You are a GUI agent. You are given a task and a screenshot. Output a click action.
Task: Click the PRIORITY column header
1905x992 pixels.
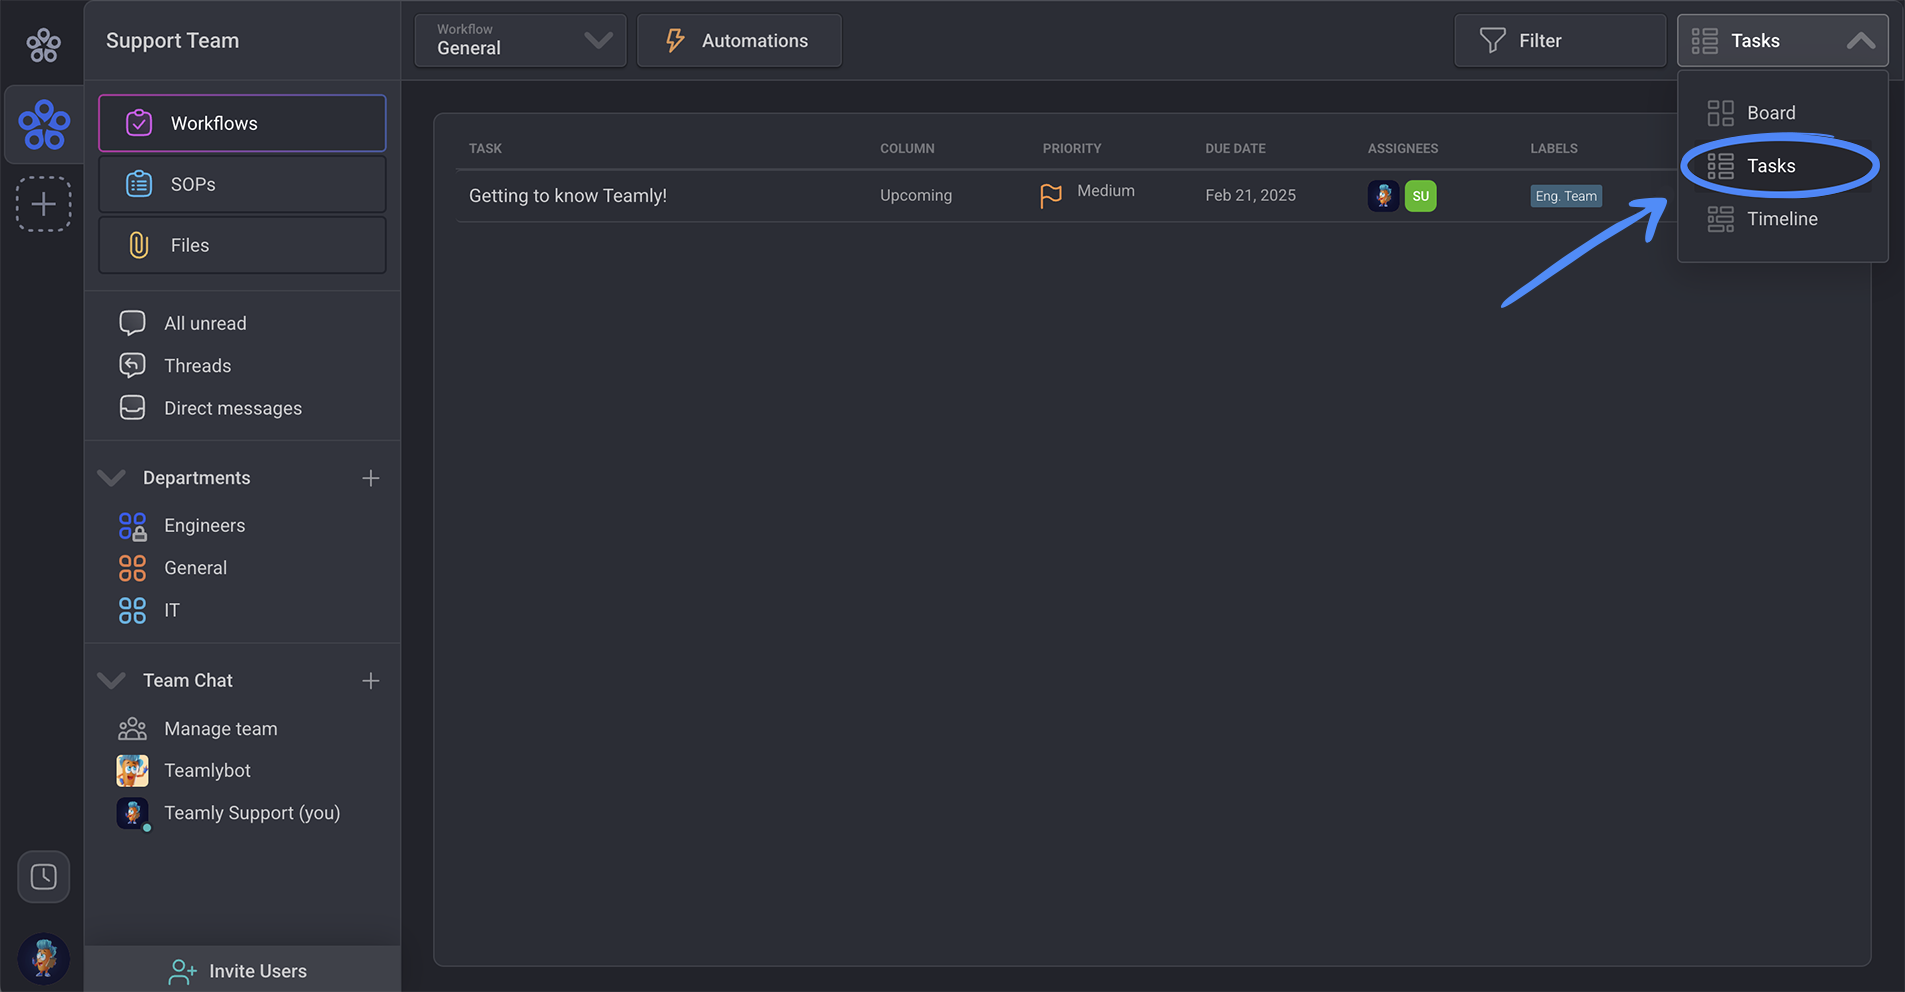(1072, 149)
